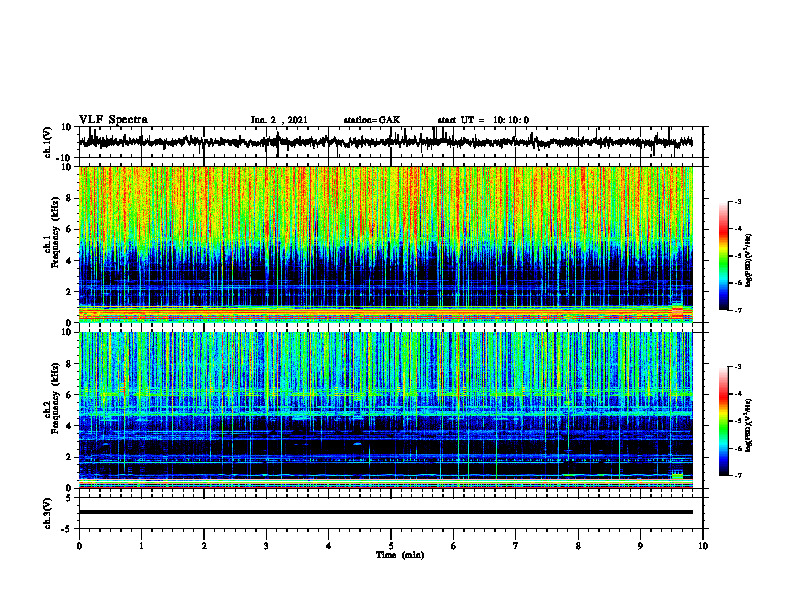Click time axis tick label "5"
The width and height of the screenshot is (792, 612).
click(x=391, y=546)
